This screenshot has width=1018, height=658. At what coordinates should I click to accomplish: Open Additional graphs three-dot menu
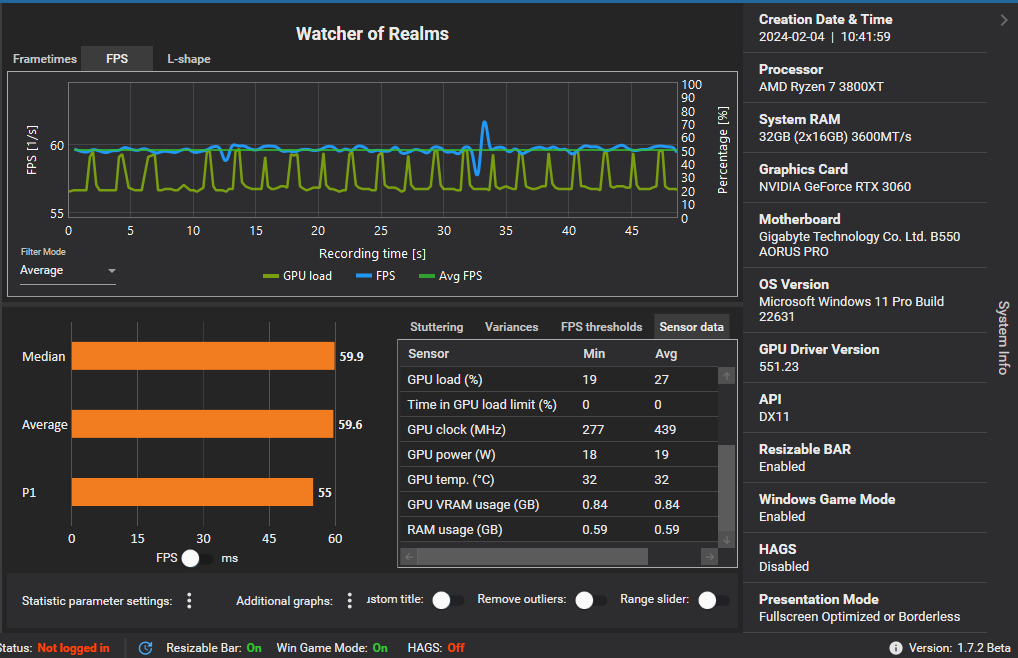click(x=349, y=601)
